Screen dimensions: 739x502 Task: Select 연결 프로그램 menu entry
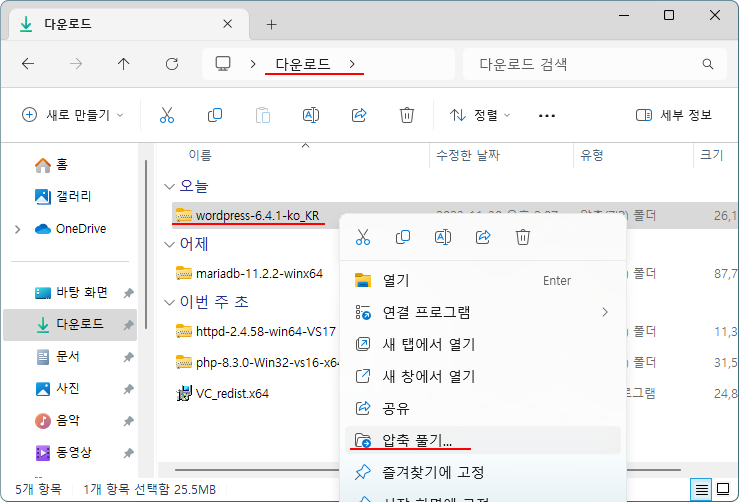tap(483, 312)
